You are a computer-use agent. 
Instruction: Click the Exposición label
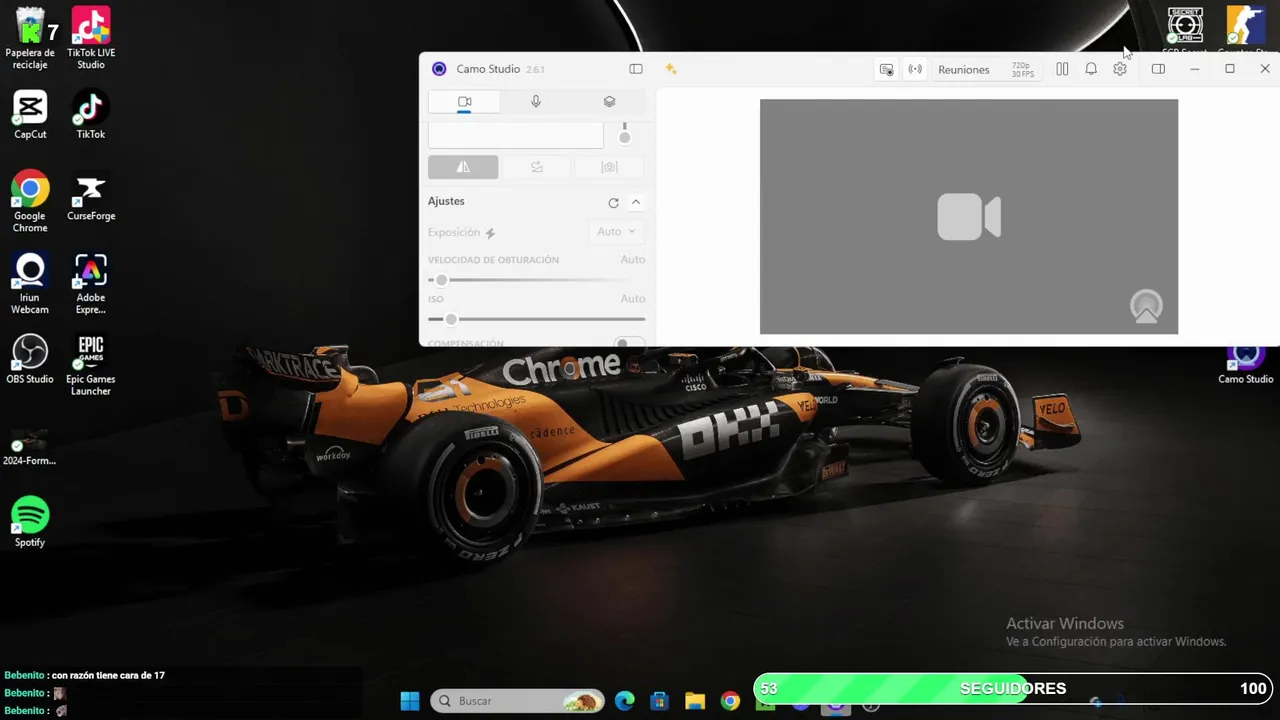[x=454, y=232]
